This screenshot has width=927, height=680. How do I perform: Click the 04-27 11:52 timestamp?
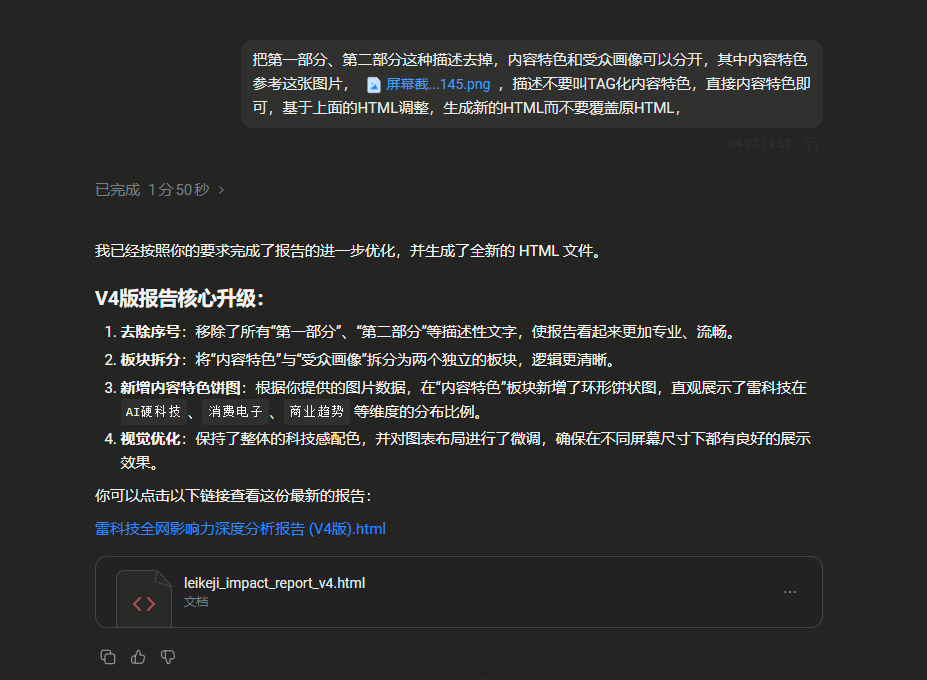point(759,144)
